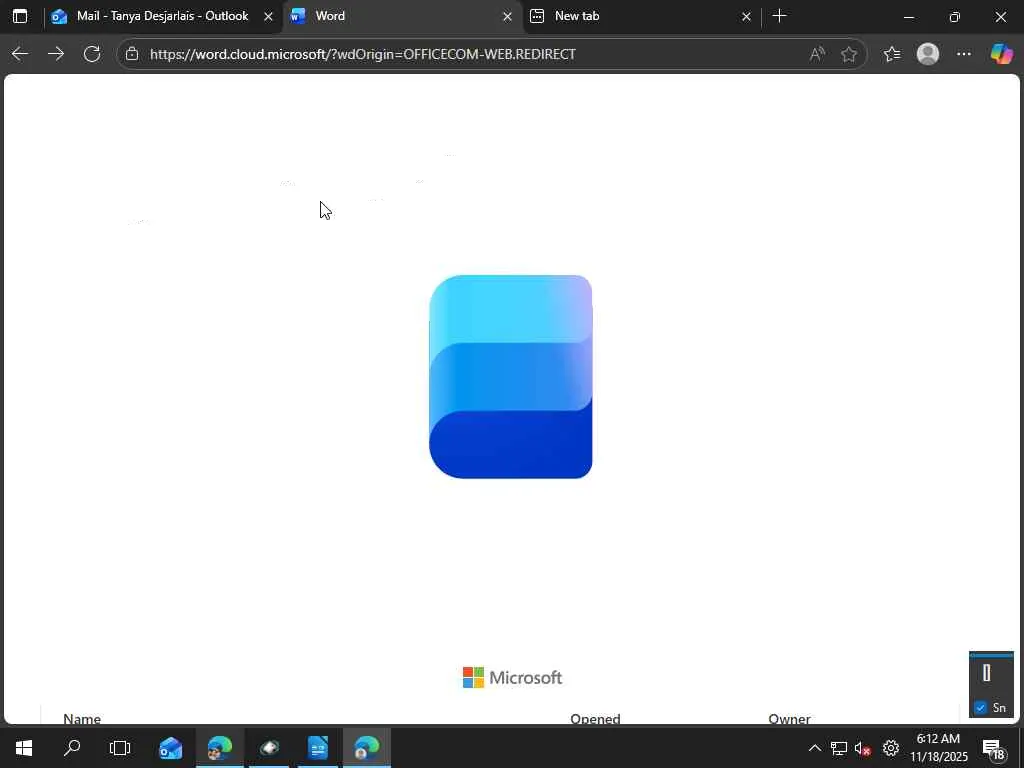Add this page to favorites with star
This screenshot has width=1024, height=768.
click(x=848, y=54)
